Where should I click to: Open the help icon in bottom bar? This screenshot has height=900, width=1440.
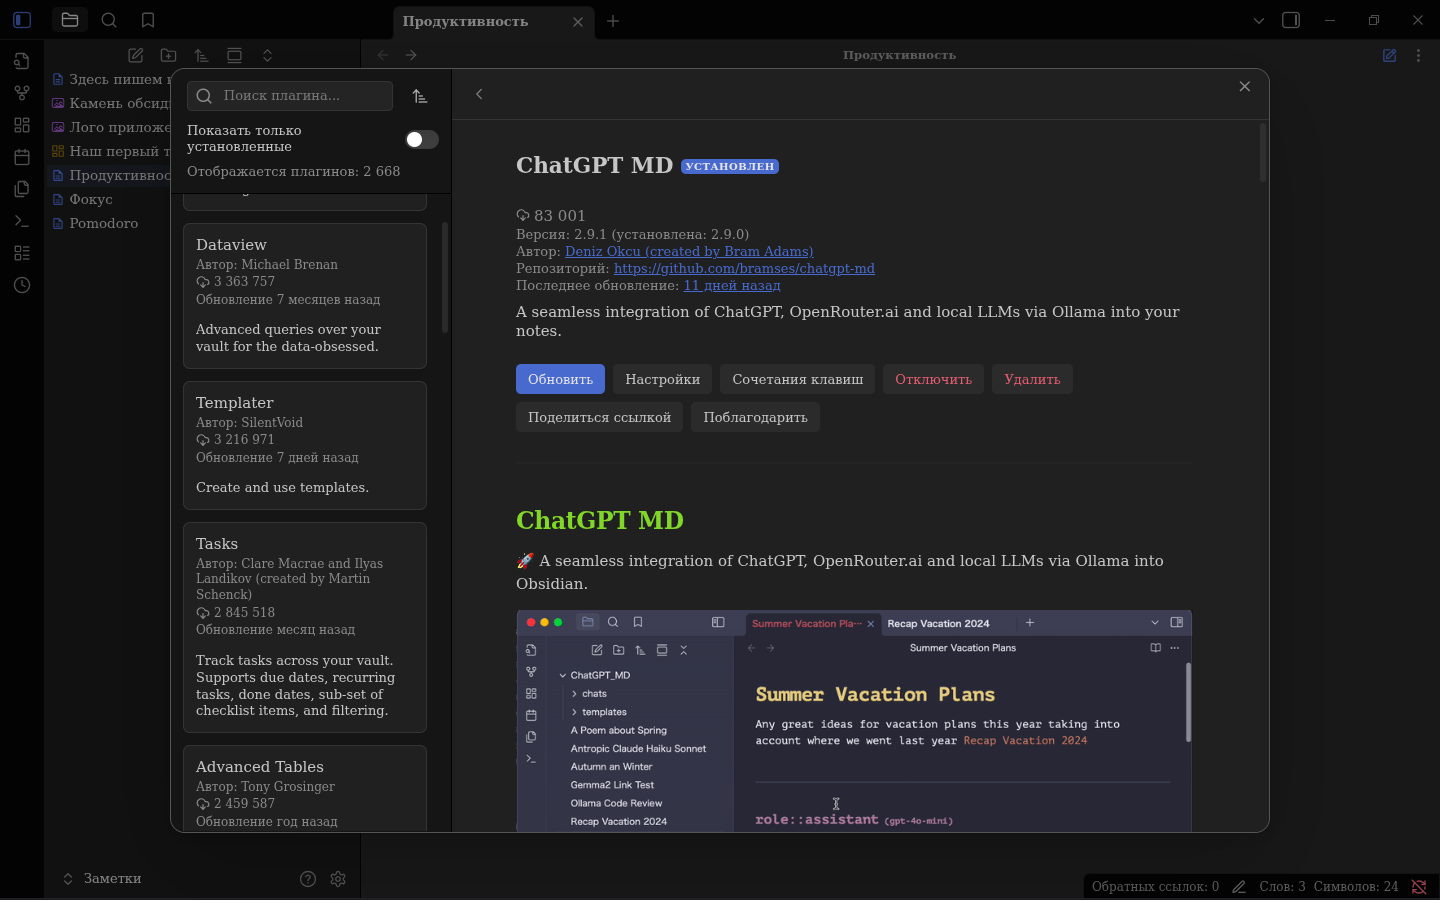click(308, 879)
